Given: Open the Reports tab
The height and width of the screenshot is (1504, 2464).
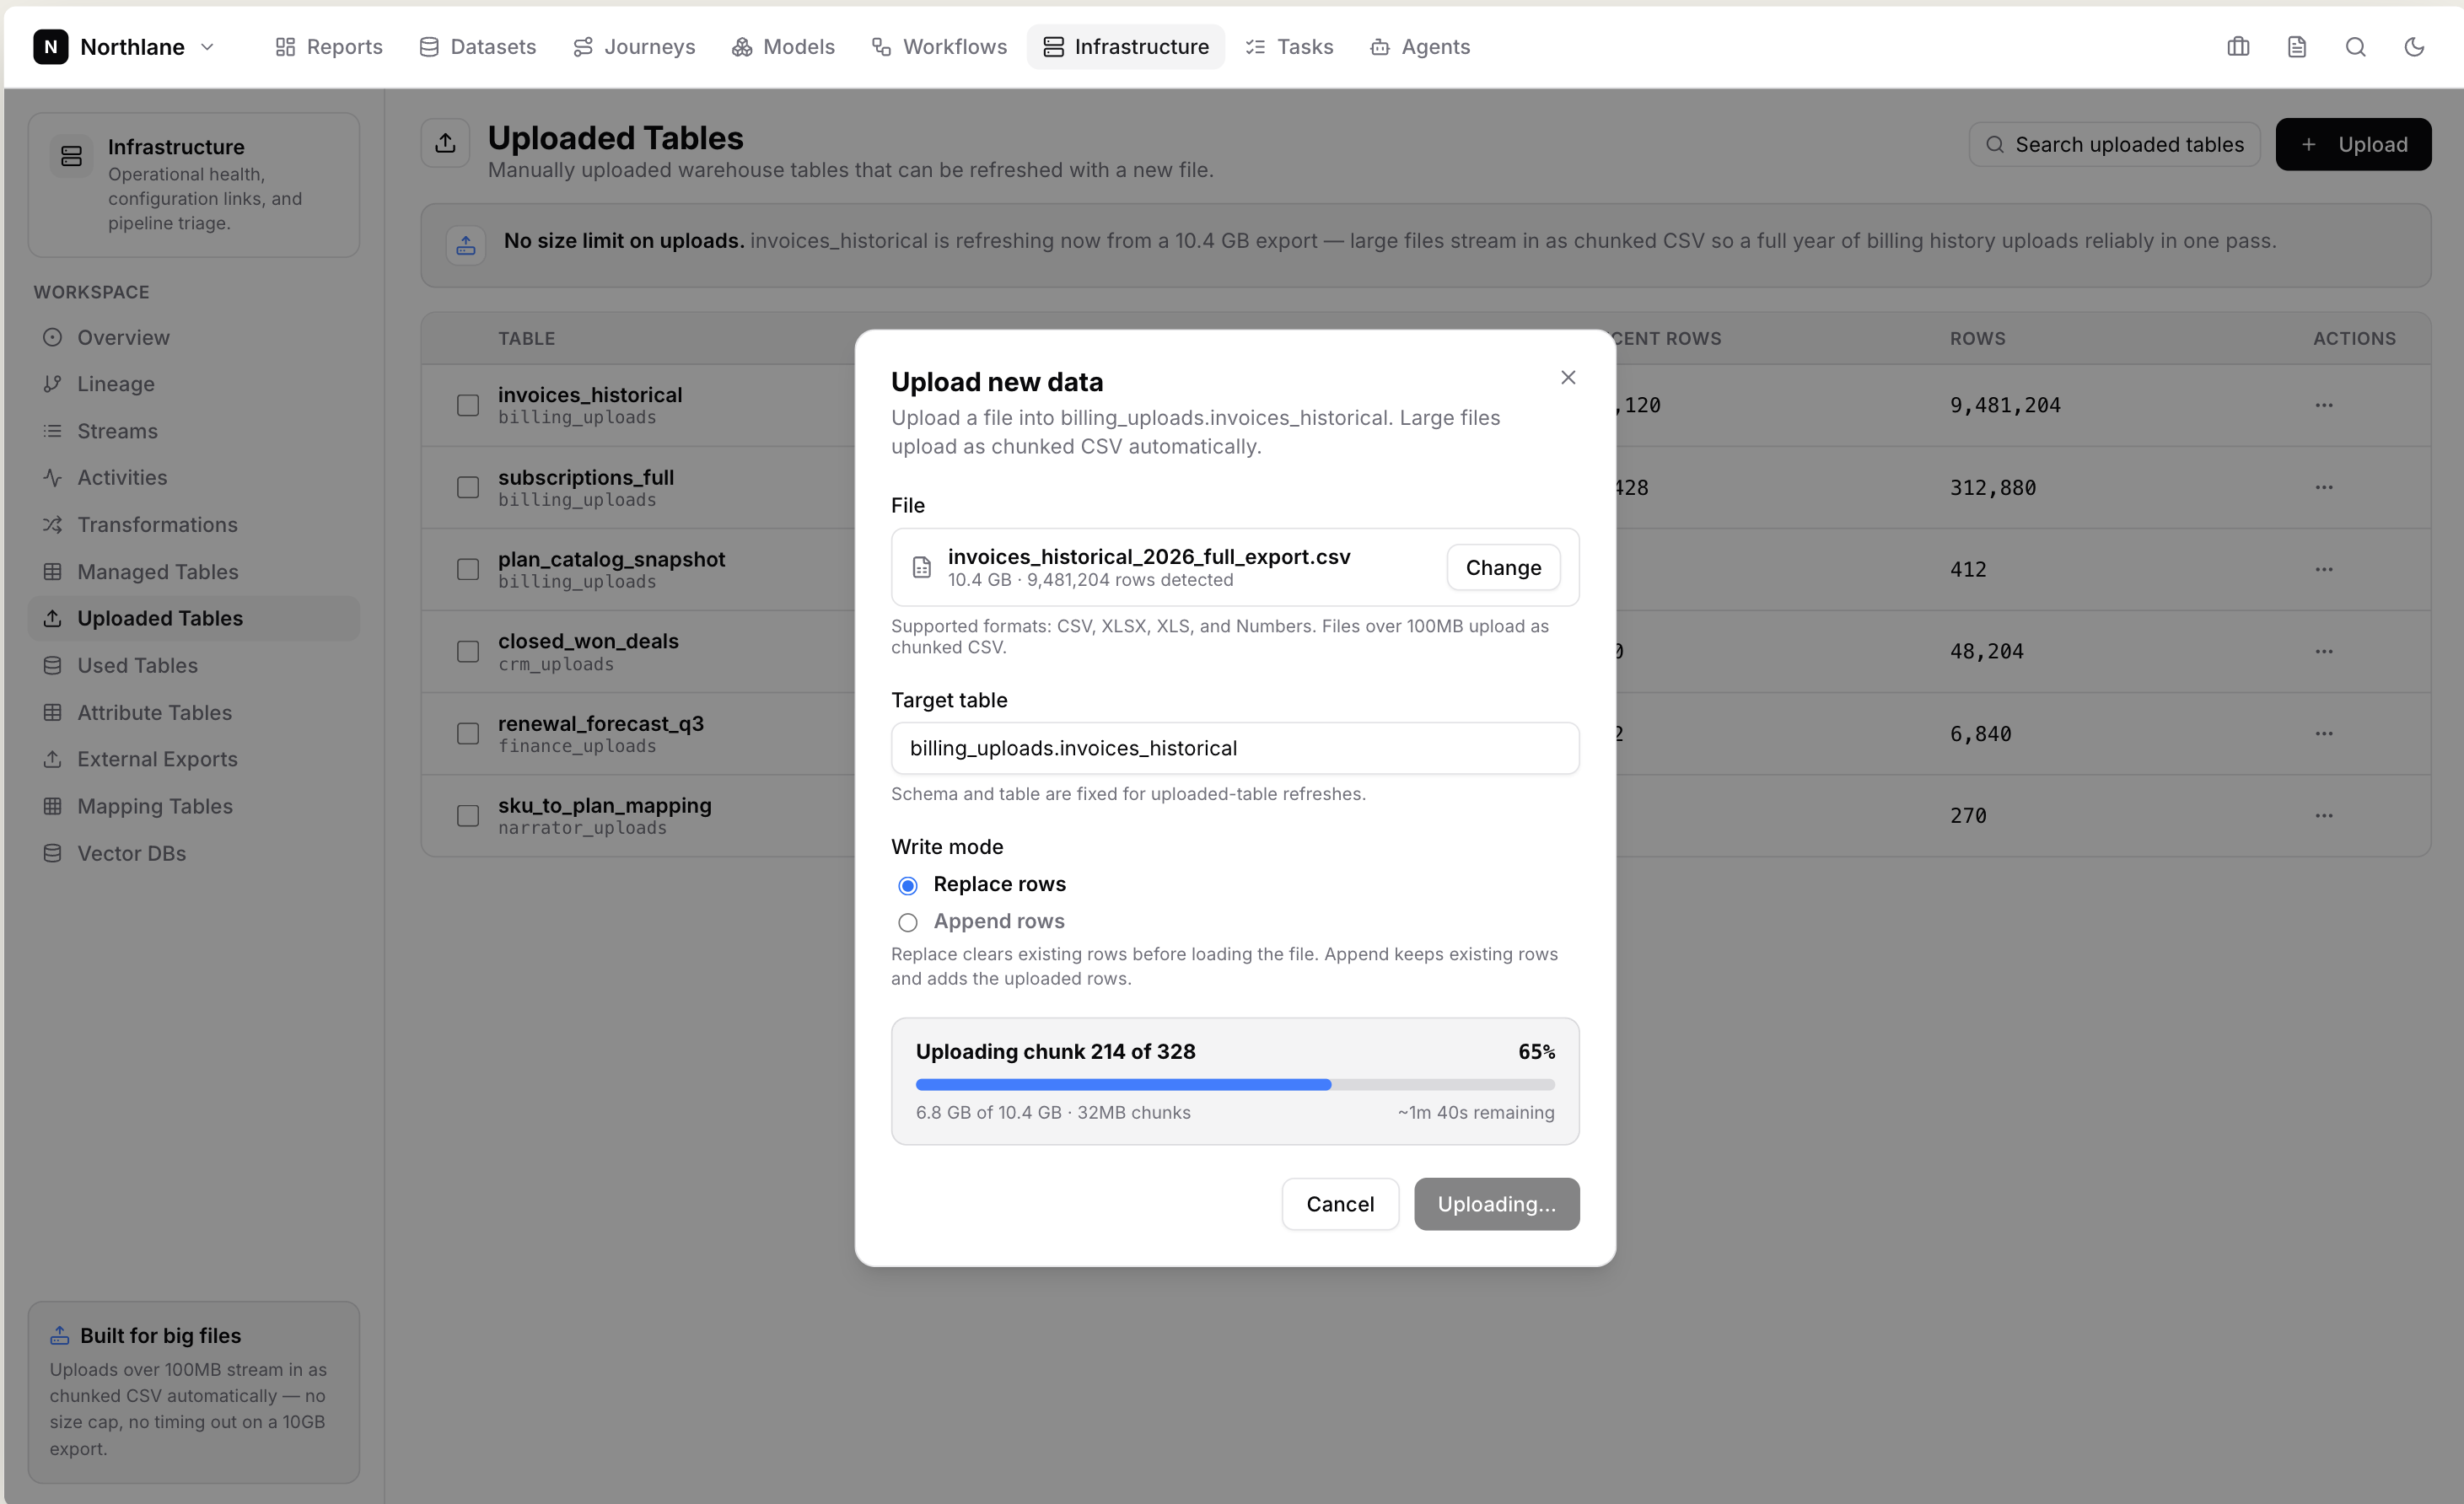Looking at the screenshot, I should [329, 47].
